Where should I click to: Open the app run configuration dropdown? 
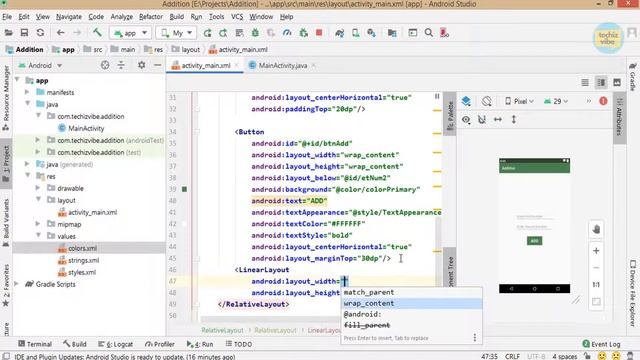pos(131,33)
